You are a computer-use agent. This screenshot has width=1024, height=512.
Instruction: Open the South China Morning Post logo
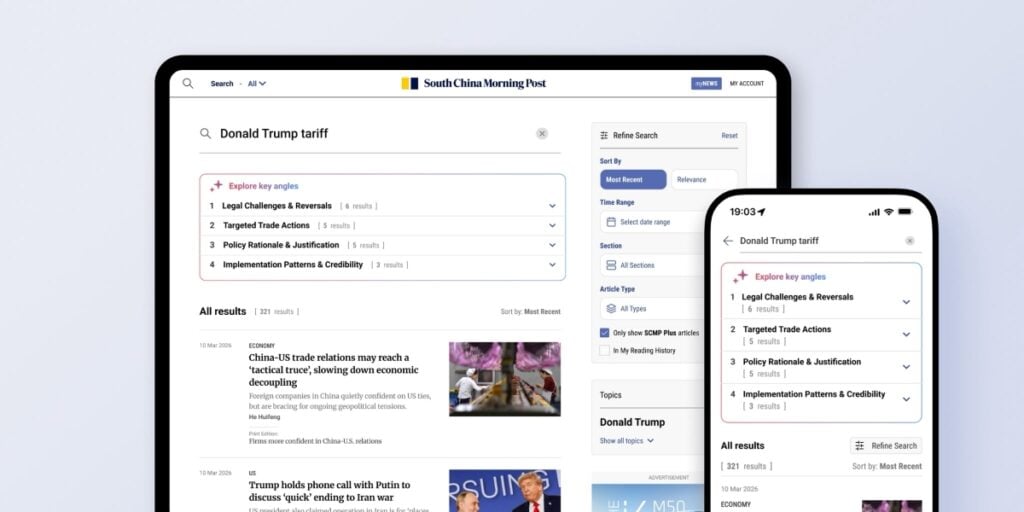tap(473, 84)
